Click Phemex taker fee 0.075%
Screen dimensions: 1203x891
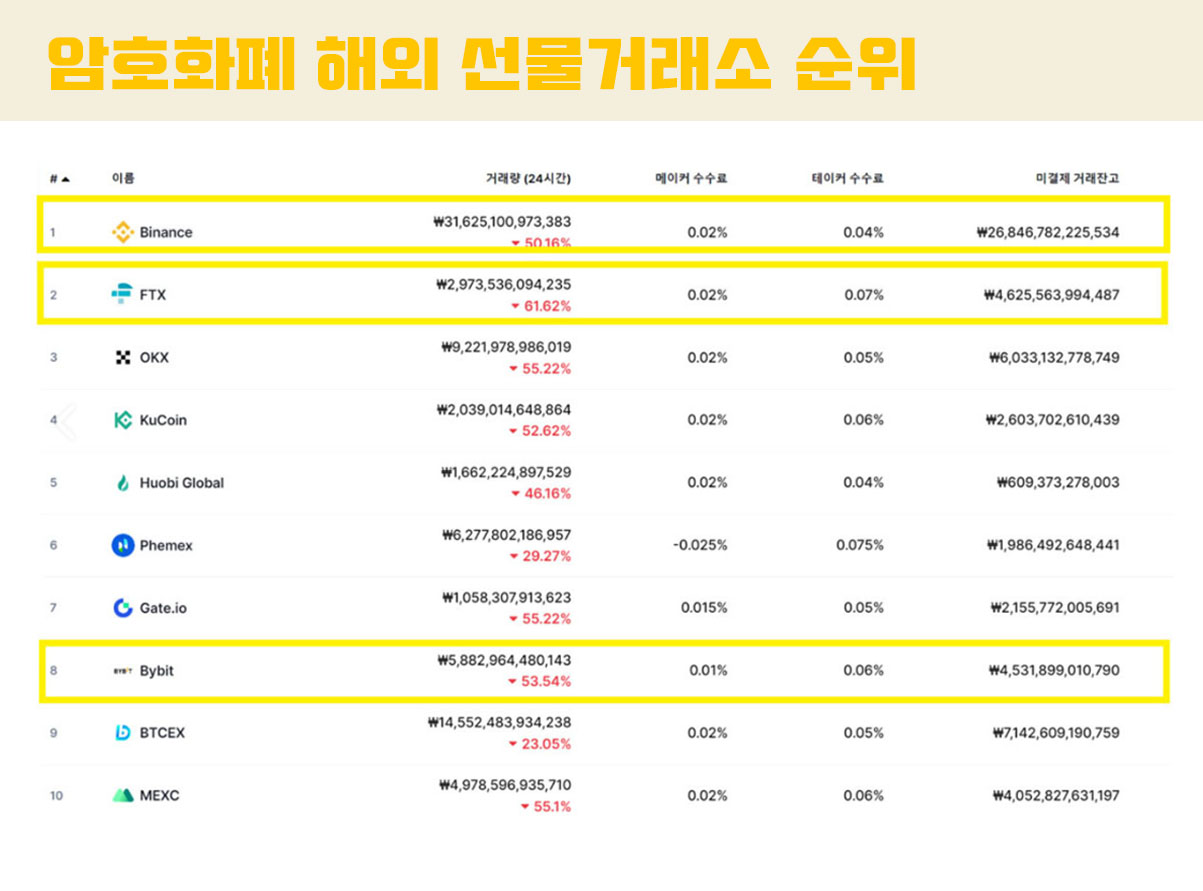[860, 545]
